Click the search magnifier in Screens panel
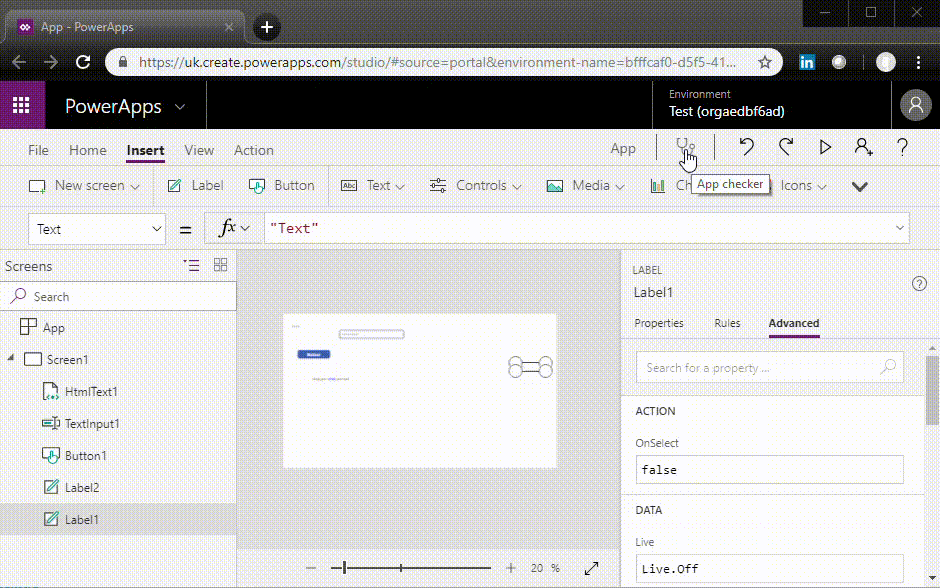Screen dimensions: 940x588 click(x=19, y=296)
